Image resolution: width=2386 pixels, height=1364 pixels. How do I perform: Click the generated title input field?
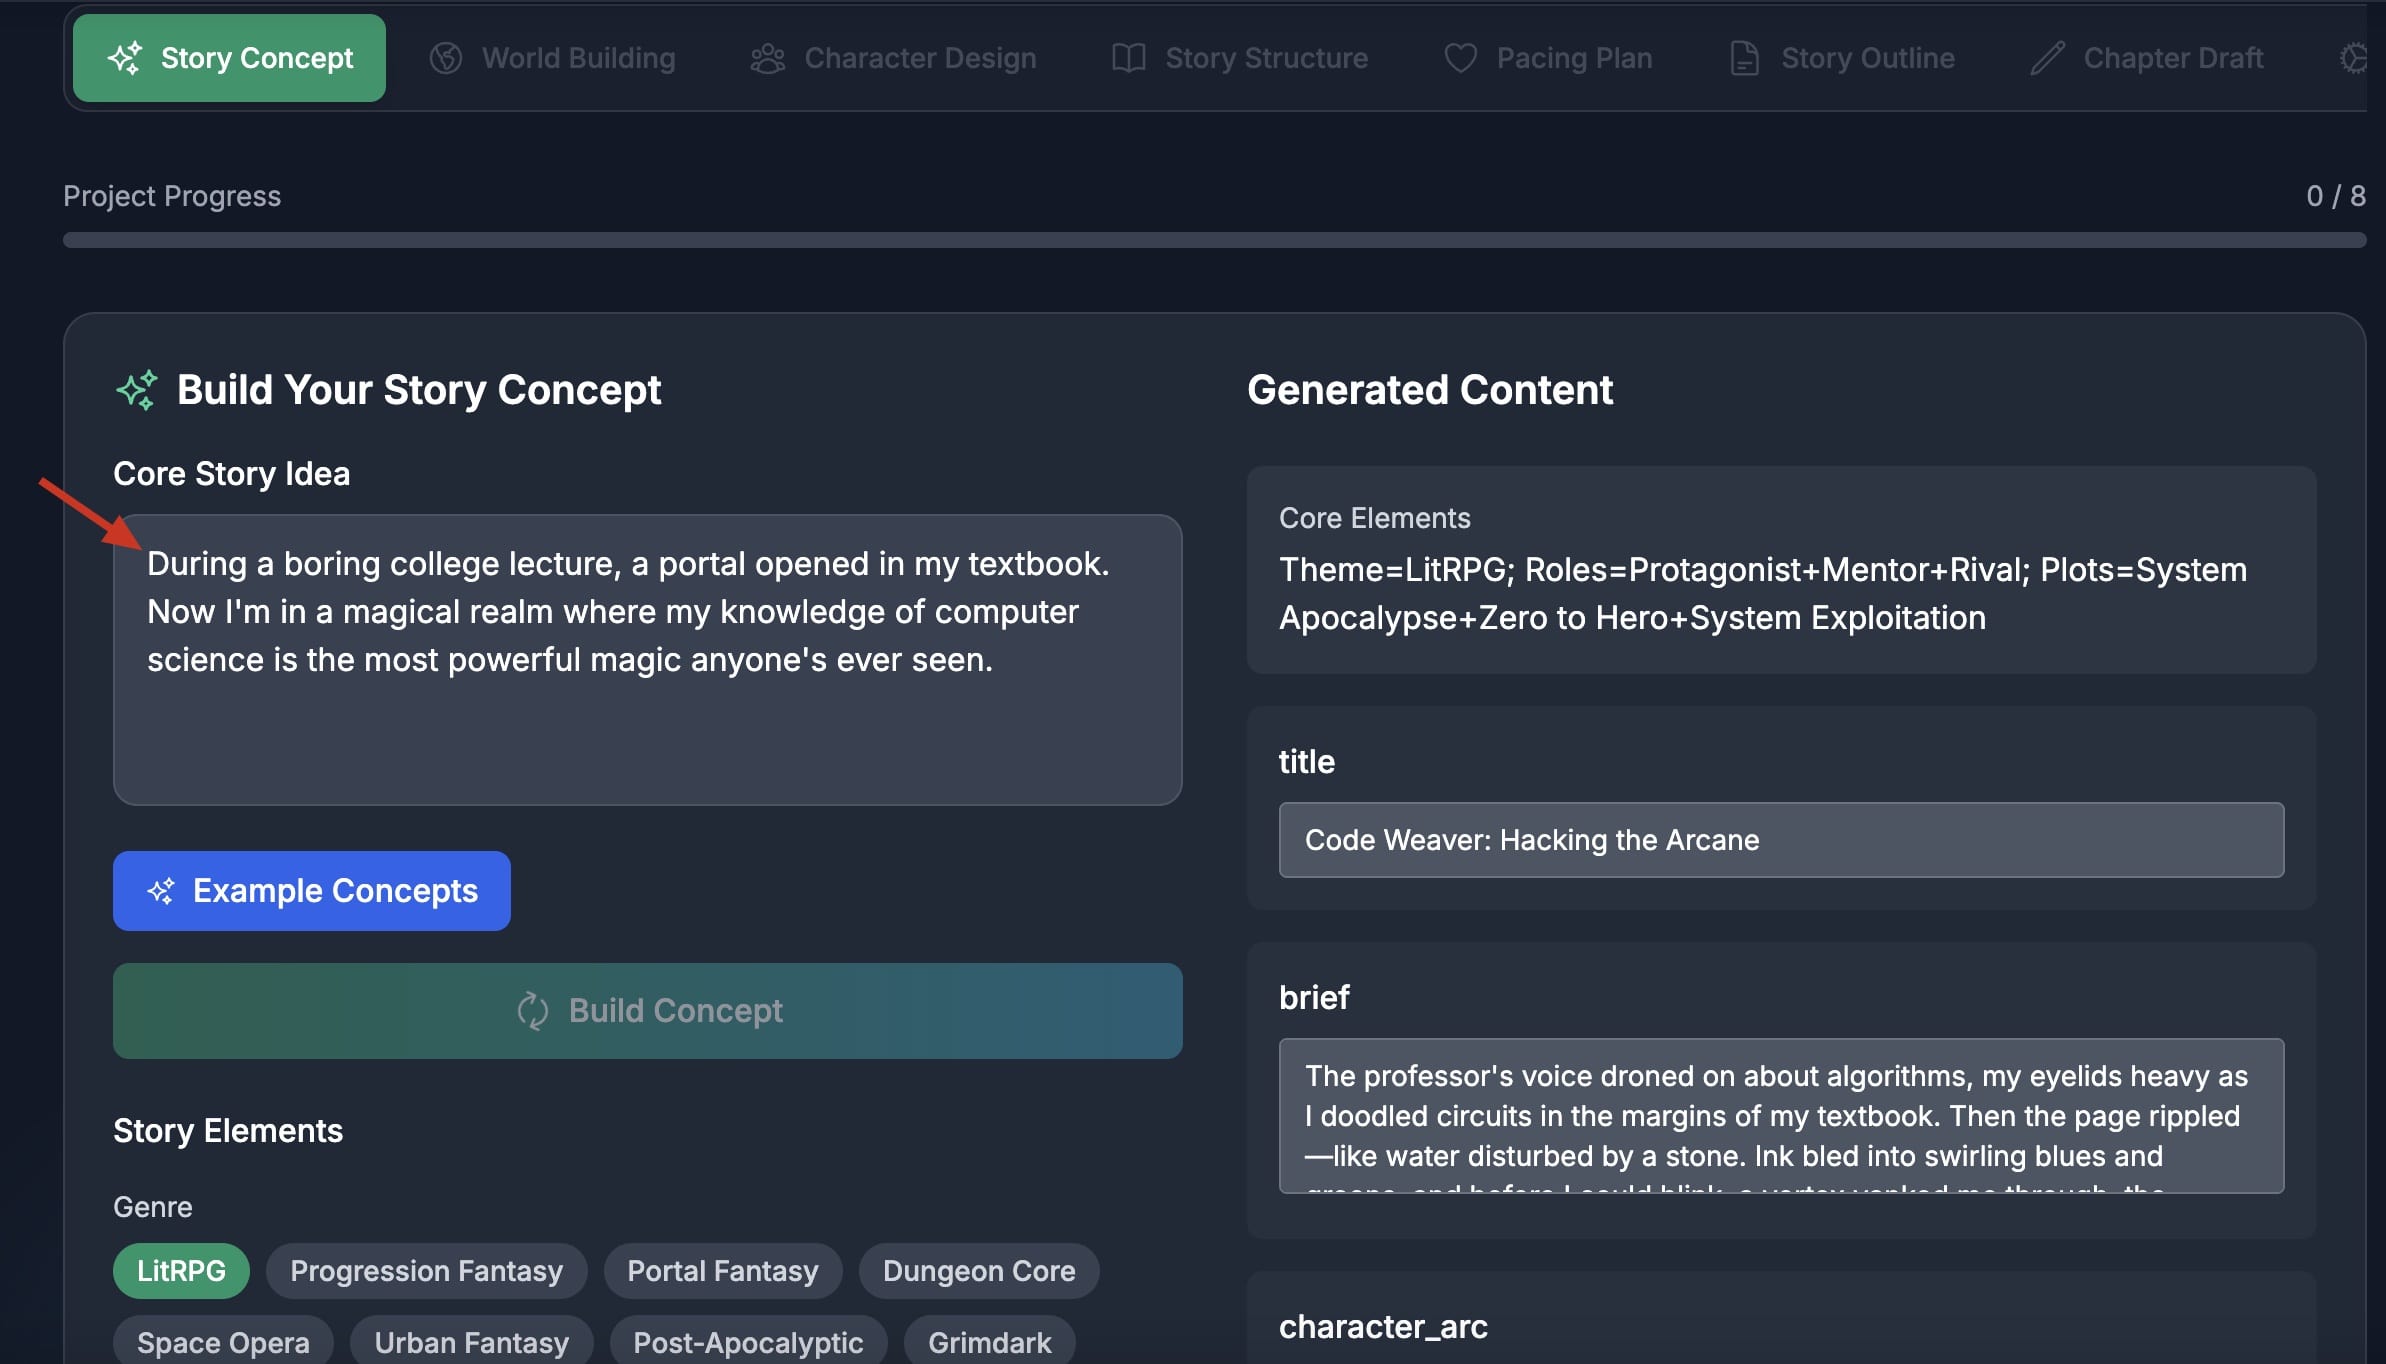click(1780, 840)
